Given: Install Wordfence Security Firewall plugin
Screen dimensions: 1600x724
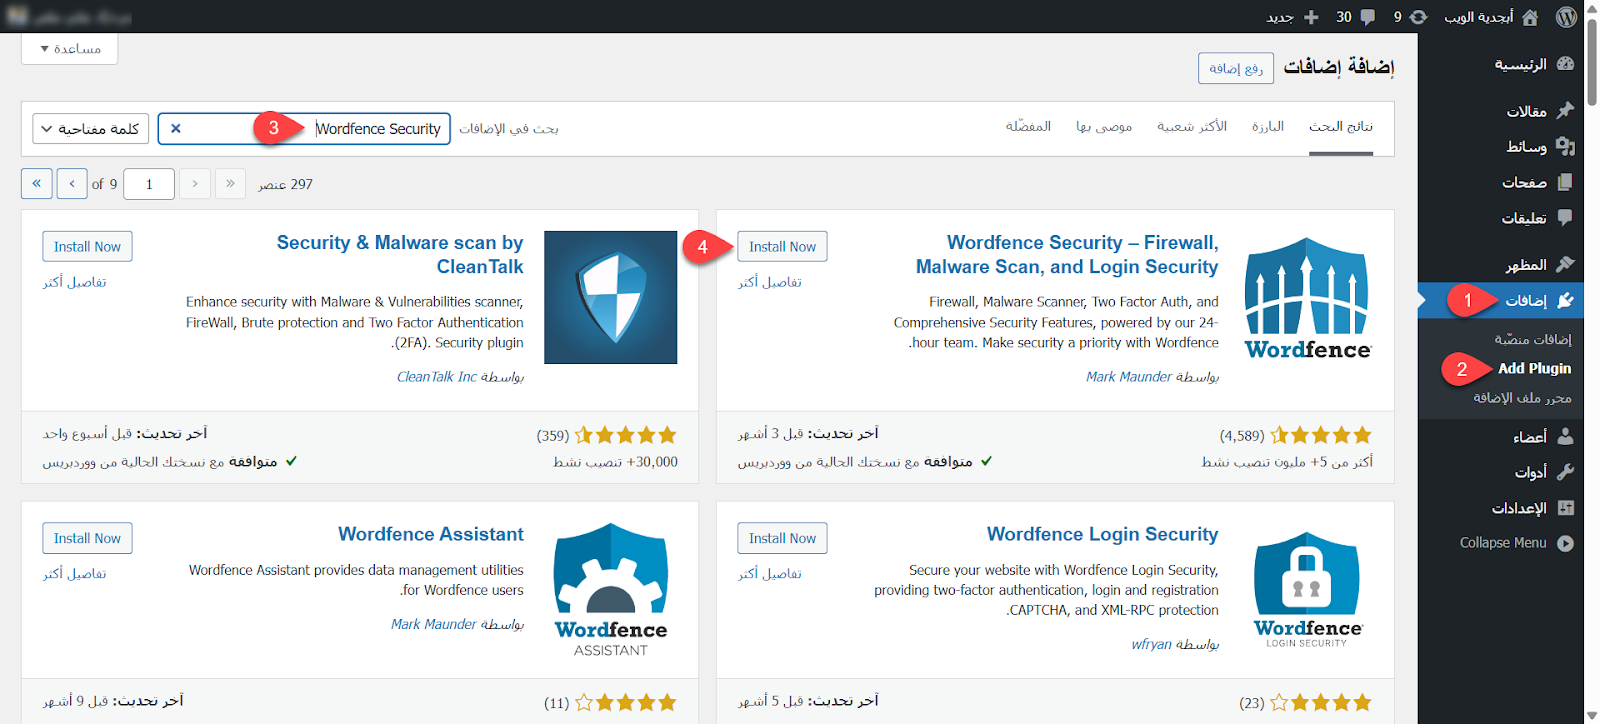Looking at the screenshot, I should [782, 247].
